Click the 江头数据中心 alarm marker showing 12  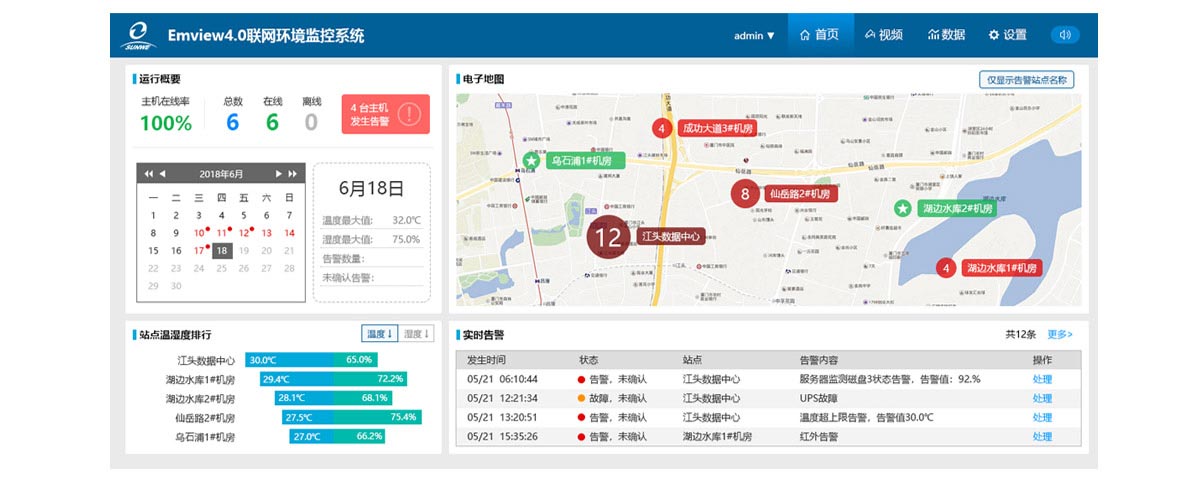(x=607, y=237)
